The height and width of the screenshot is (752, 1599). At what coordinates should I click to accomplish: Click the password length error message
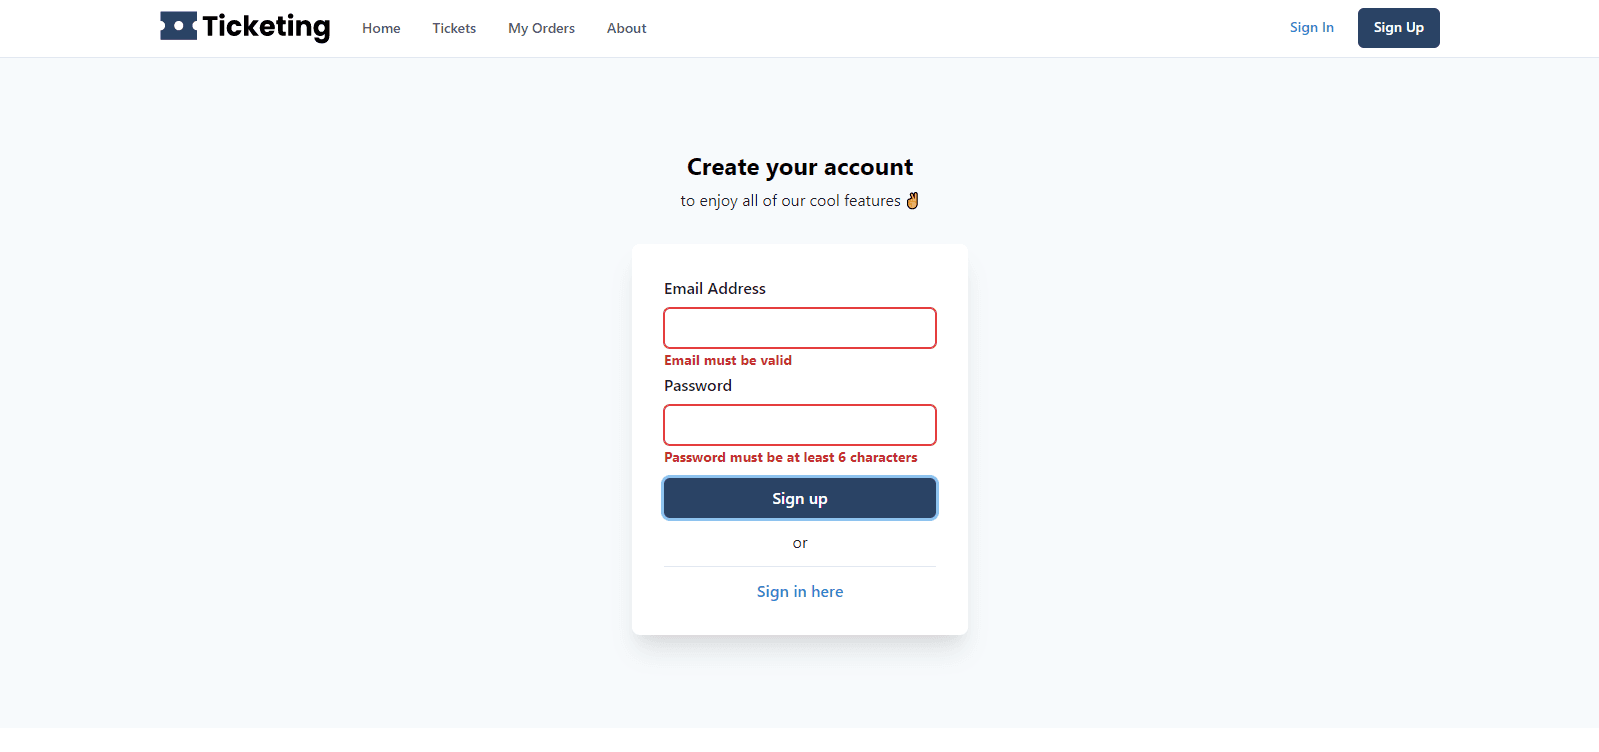790,457
